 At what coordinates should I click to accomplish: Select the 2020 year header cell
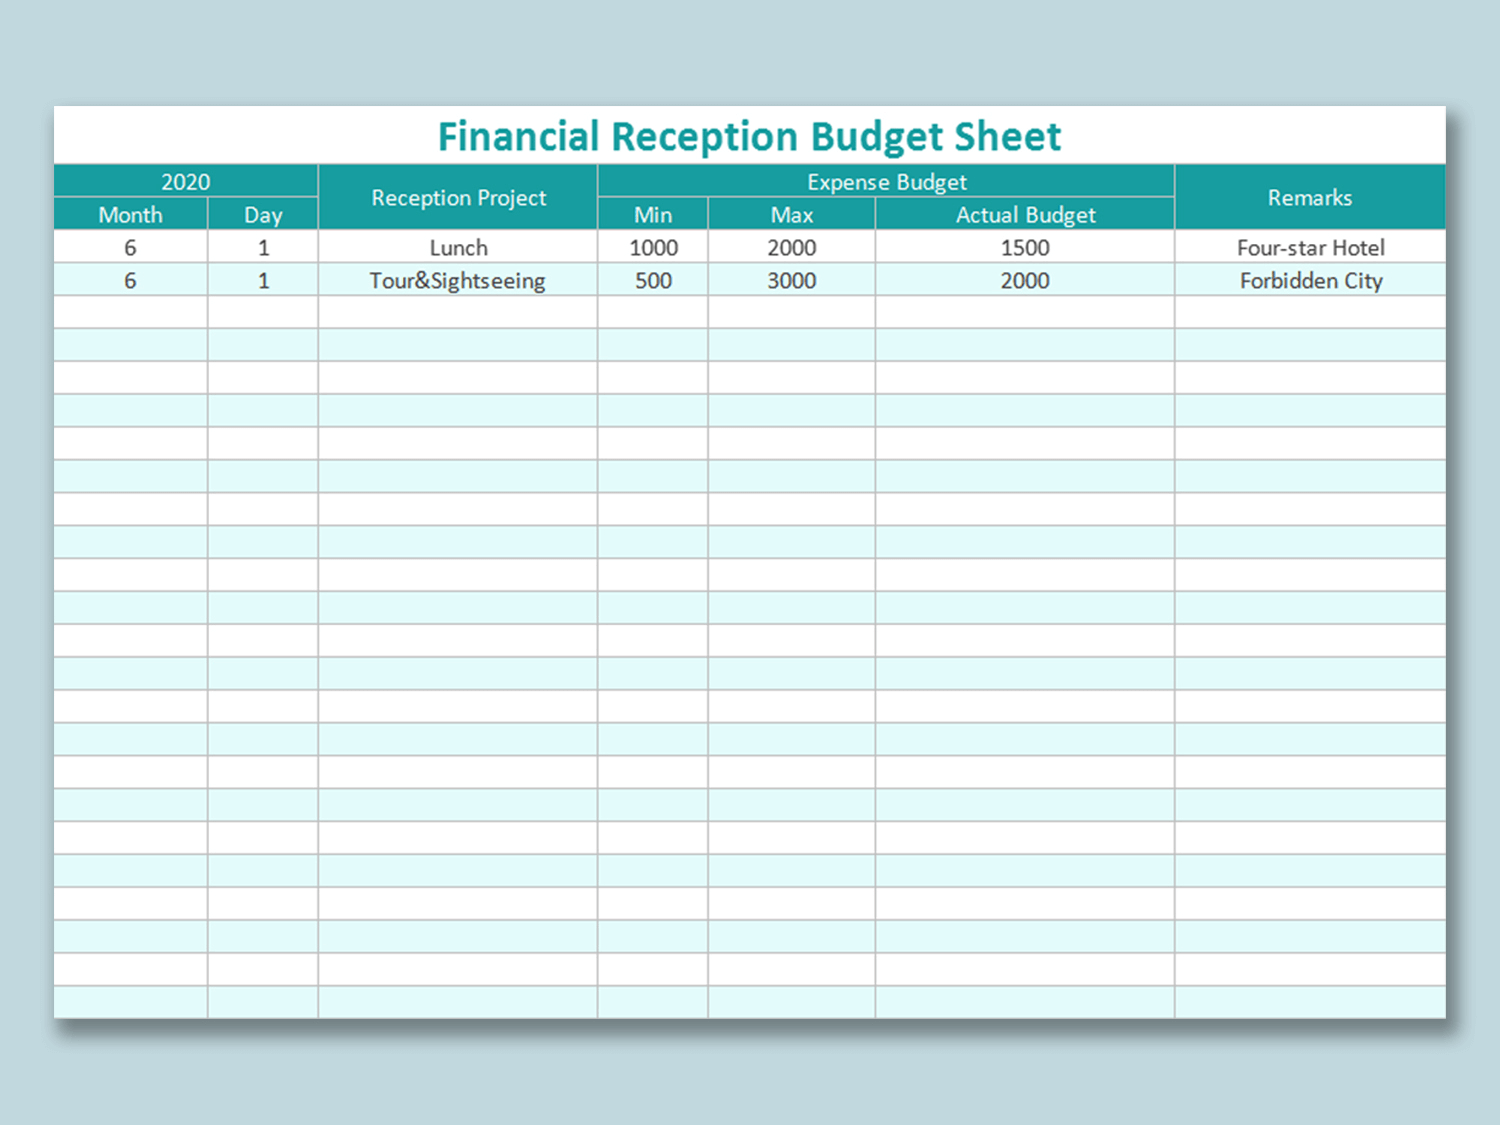pyautogui.click(x=186, y=181)
